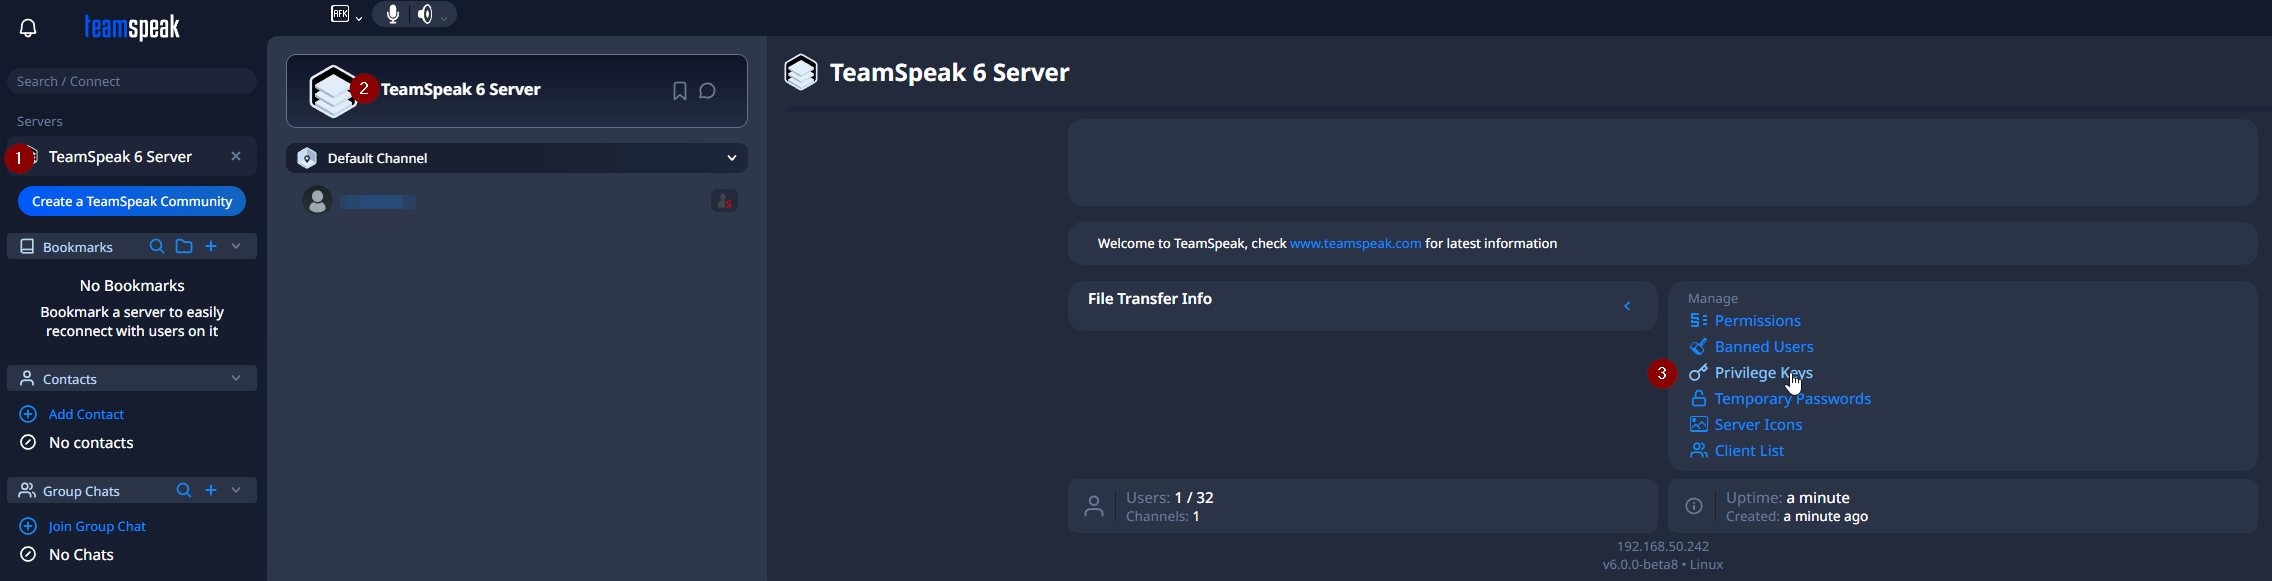Collapse the Contacts section
This screenshot has width=2272, height=581.
click(236, 378)
